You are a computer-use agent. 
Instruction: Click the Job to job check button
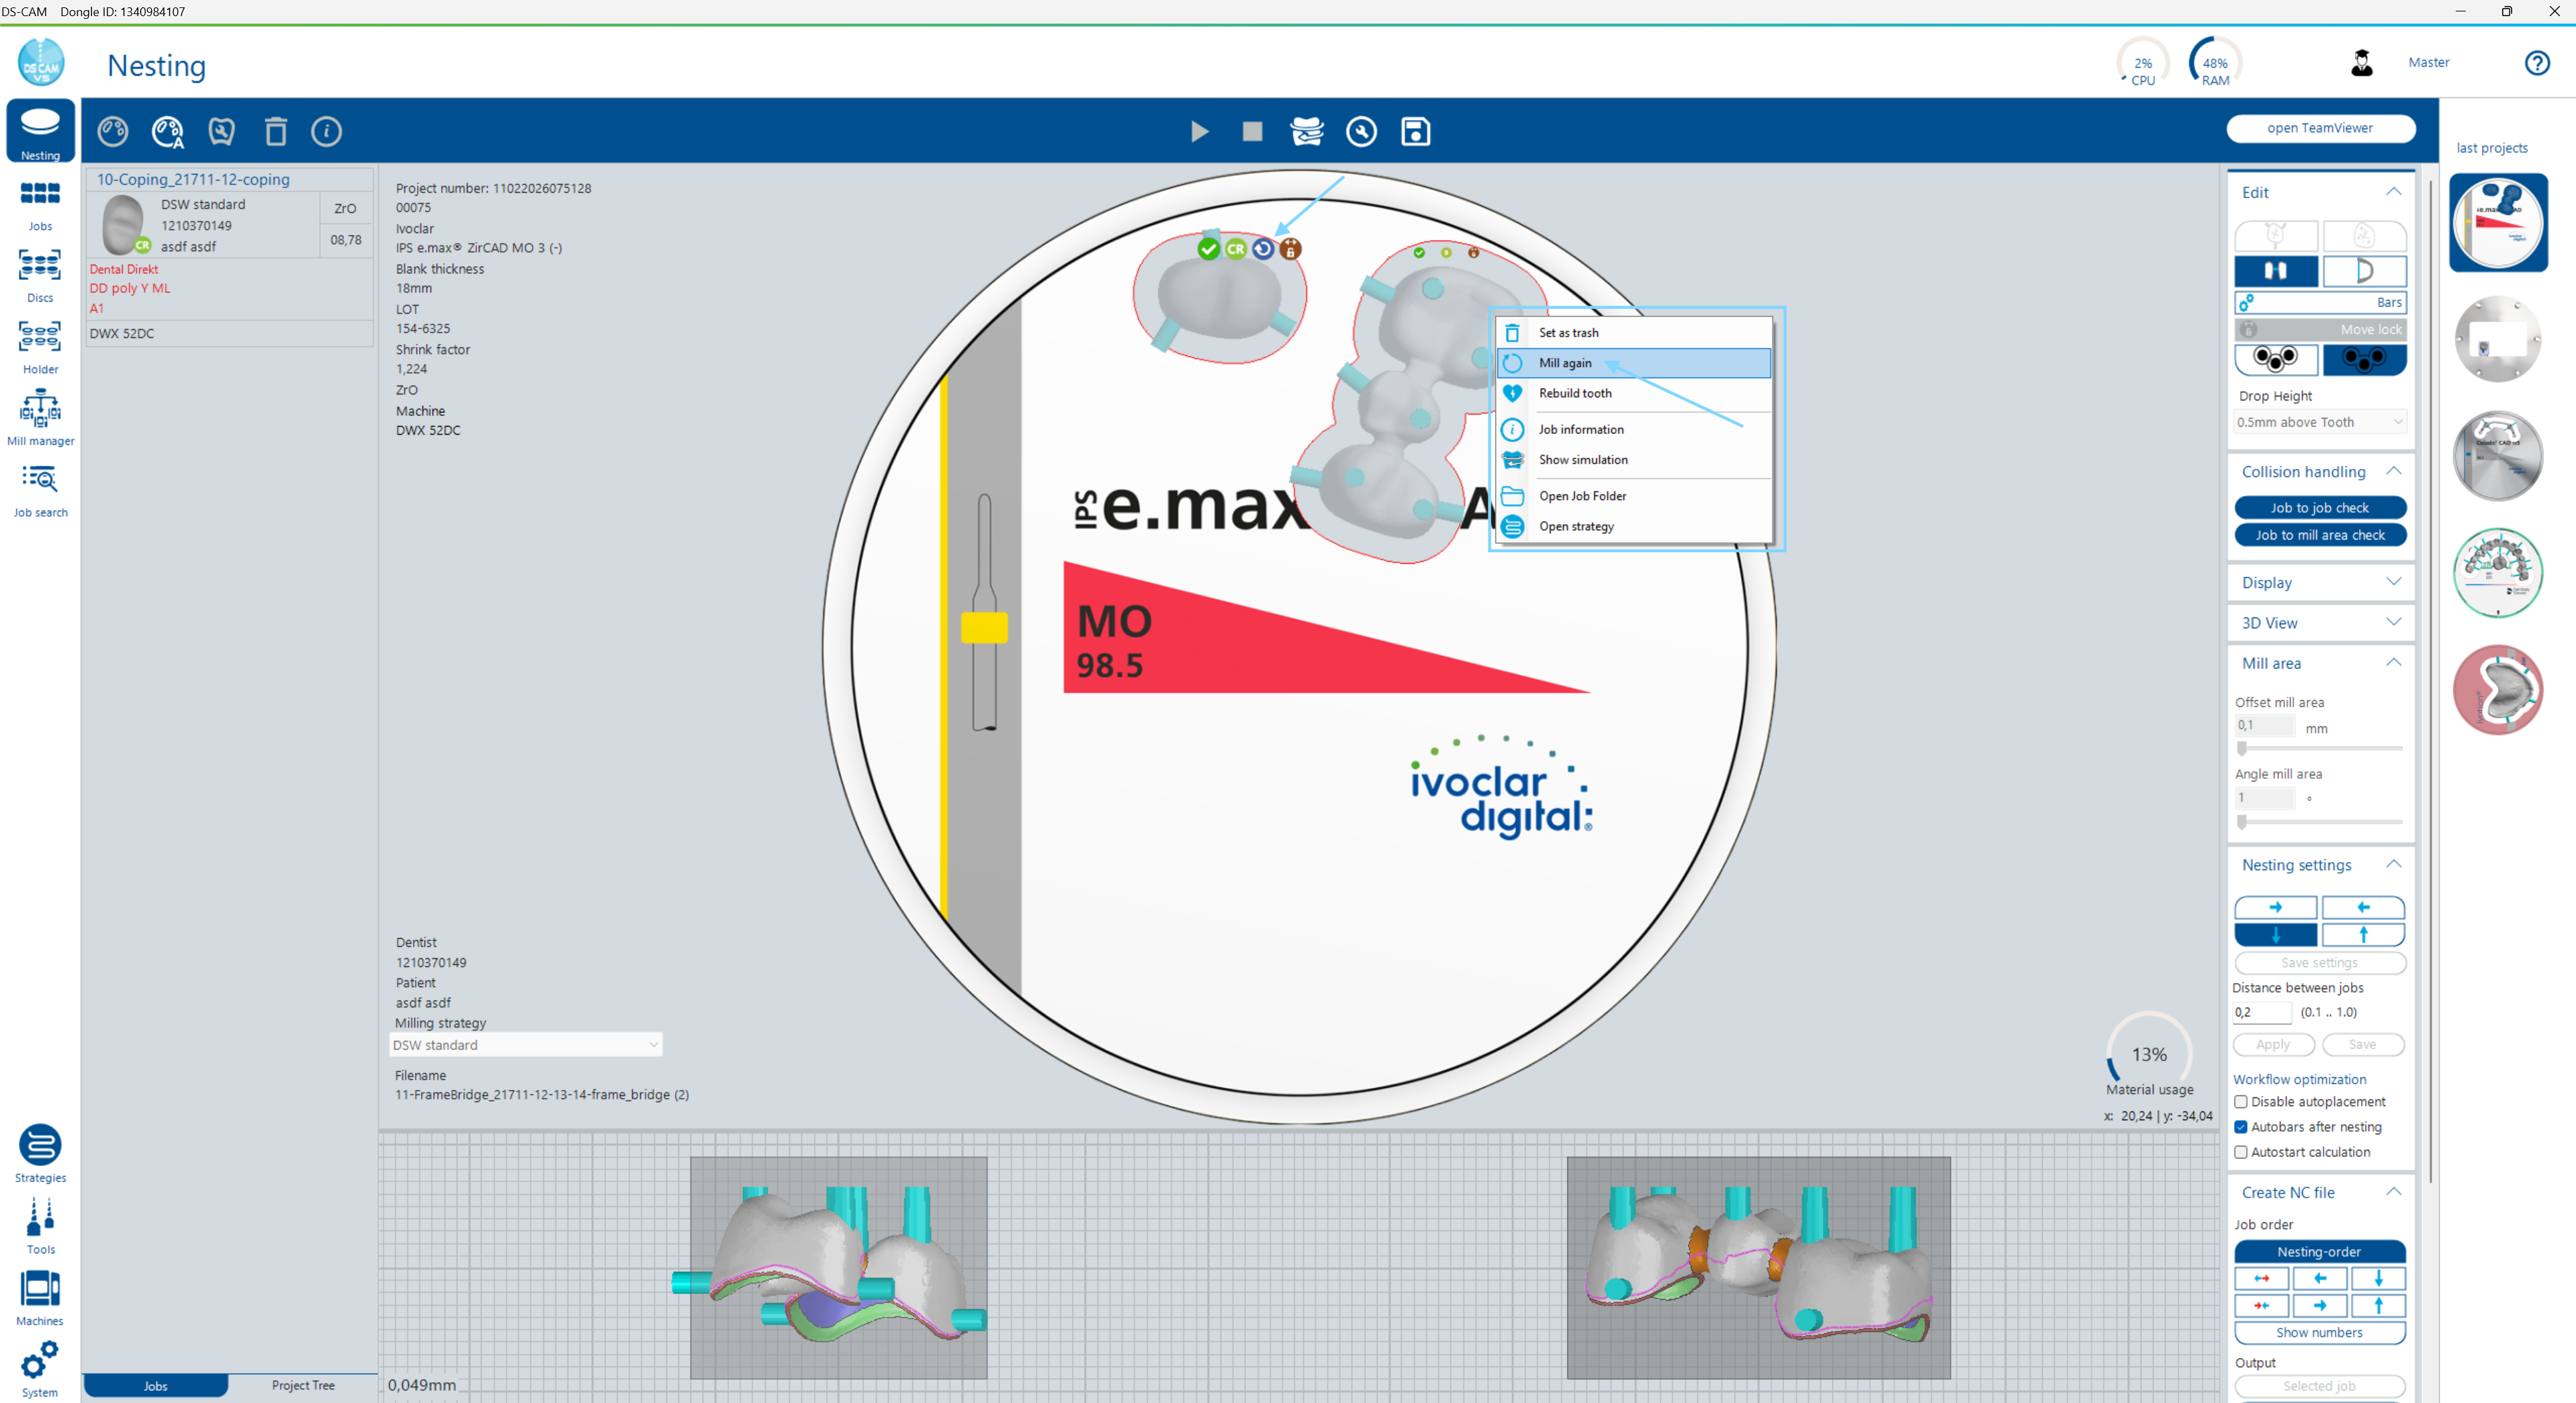coord(2319,508)
